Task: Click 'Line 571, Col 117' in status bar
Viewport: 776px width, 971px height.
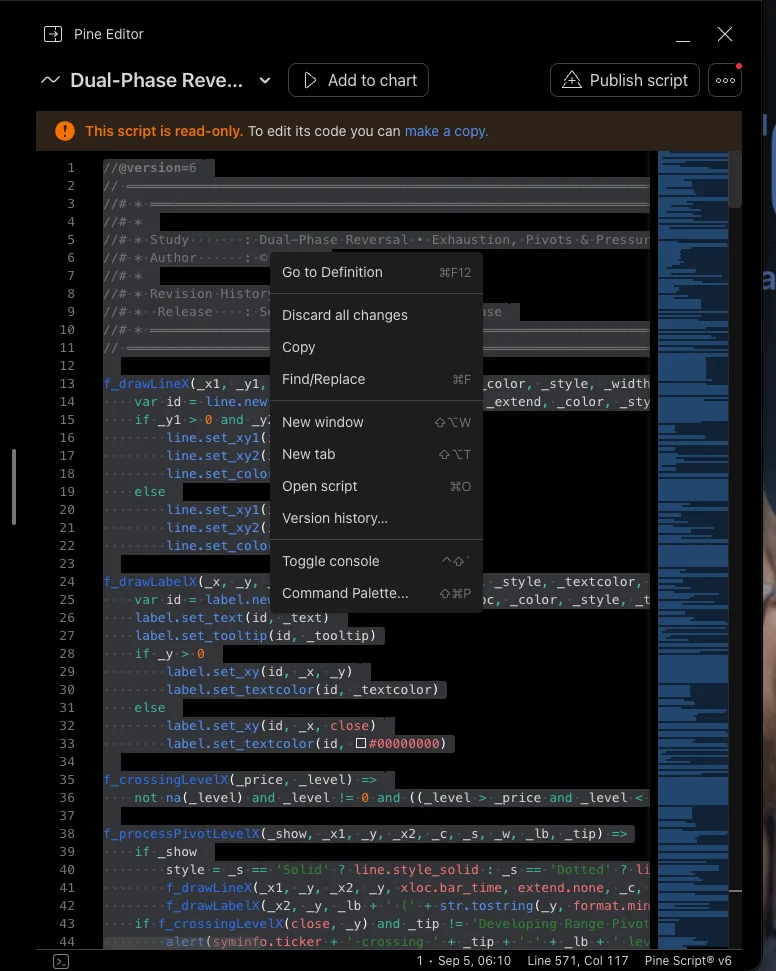Action: (x=577, y=960)
